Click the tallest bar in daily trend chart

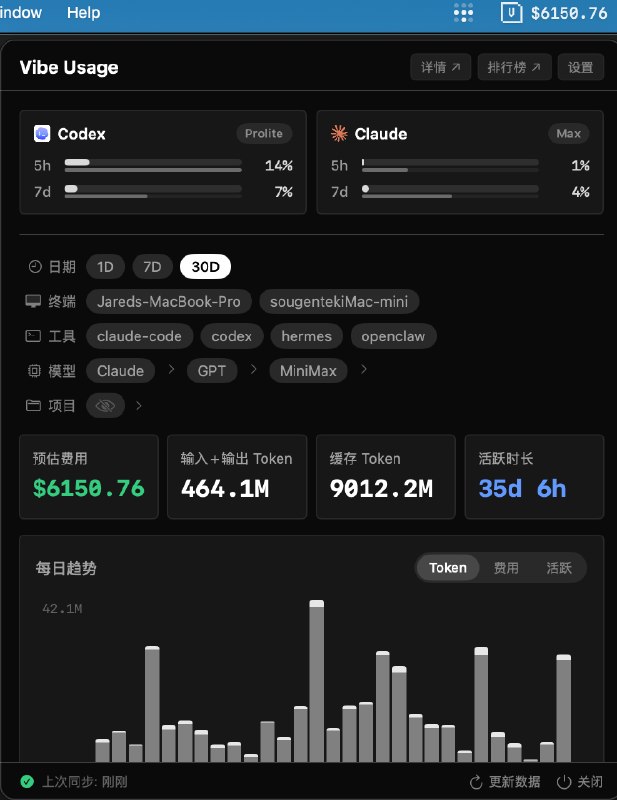click(316, 681)
